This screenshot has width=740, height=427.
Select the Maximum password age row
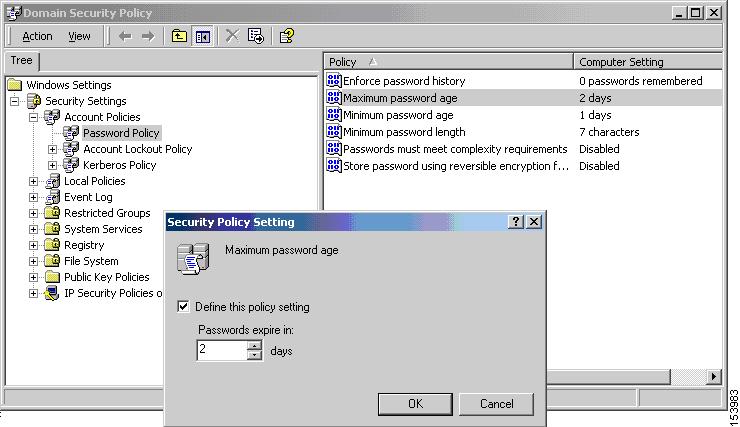click(523, 98)
